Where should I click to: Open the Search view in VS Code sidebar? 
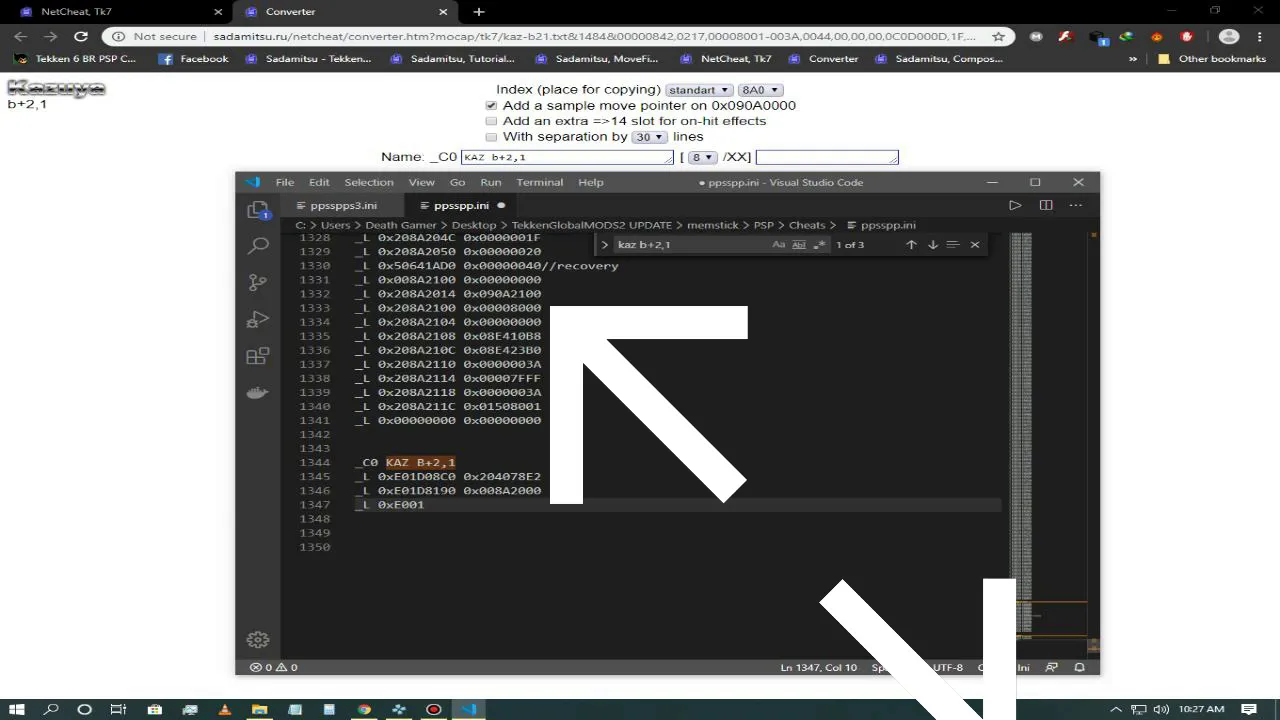click(x=258, y=246)
